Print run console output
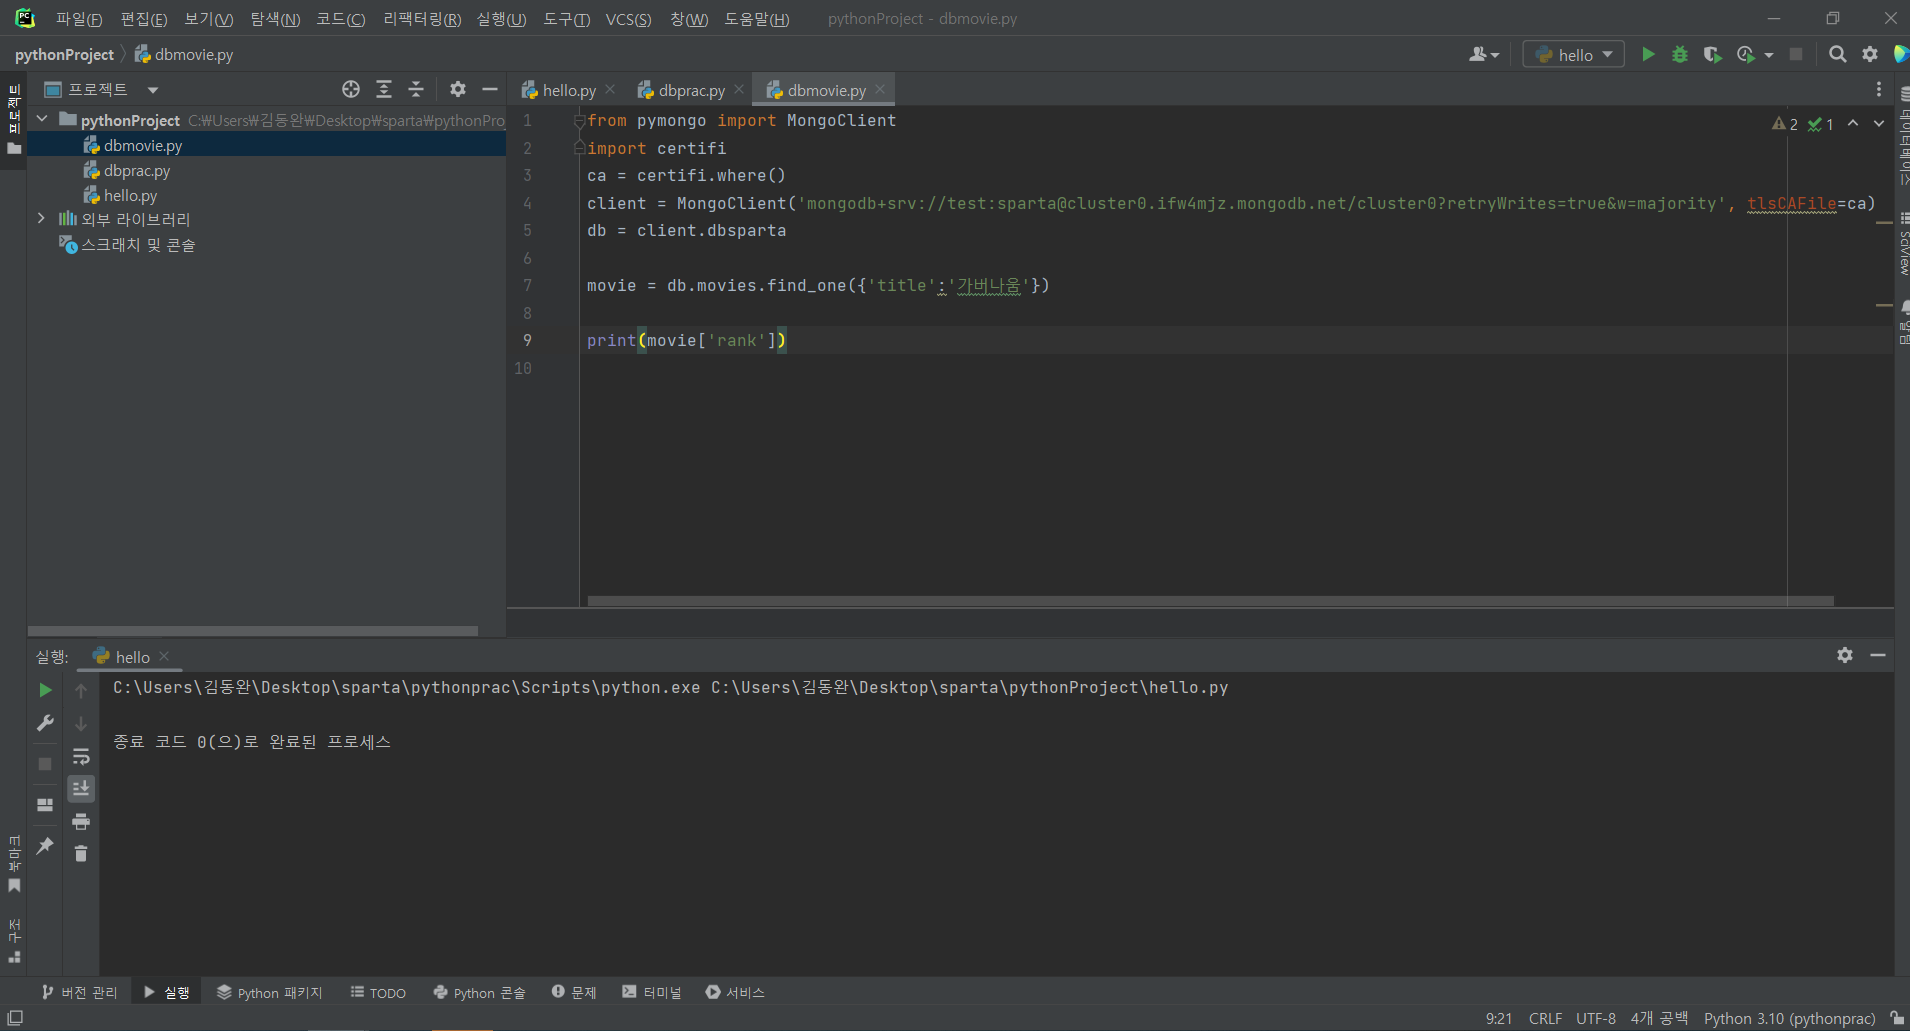 (x=81, y=822)
